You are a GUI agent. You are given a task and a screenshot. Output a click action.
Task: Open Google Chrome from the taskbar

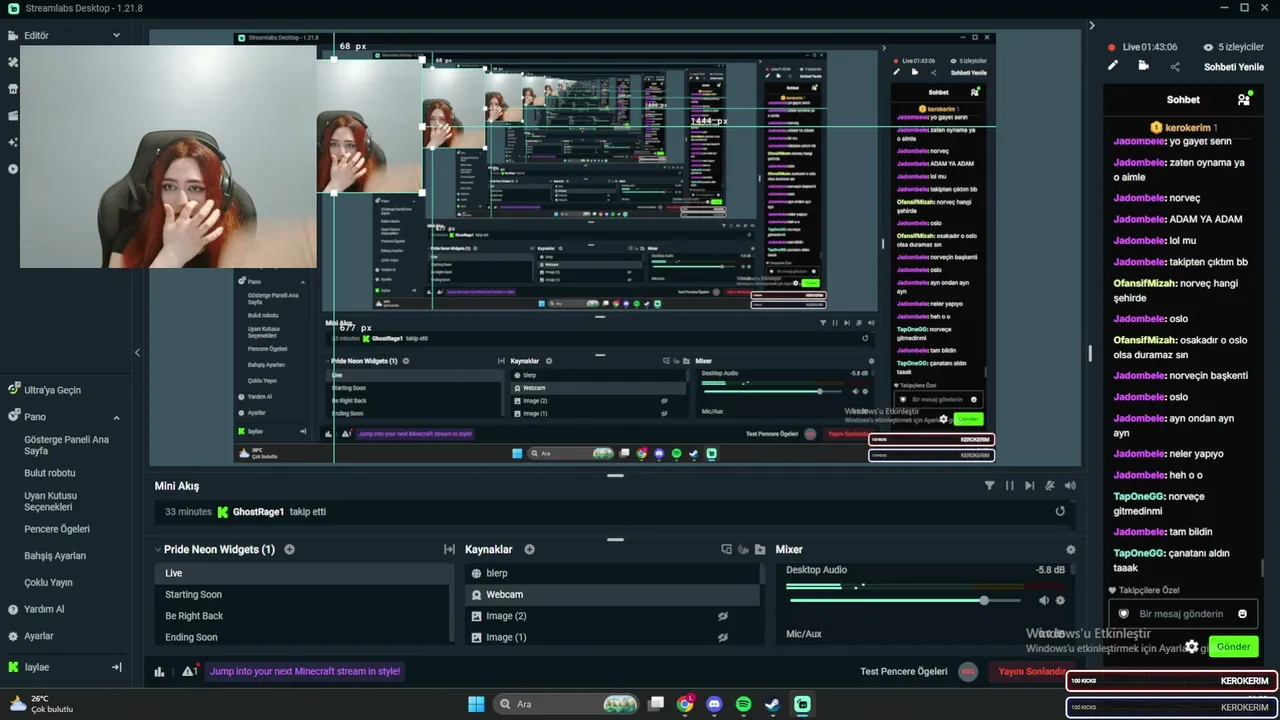pos(685,704)
